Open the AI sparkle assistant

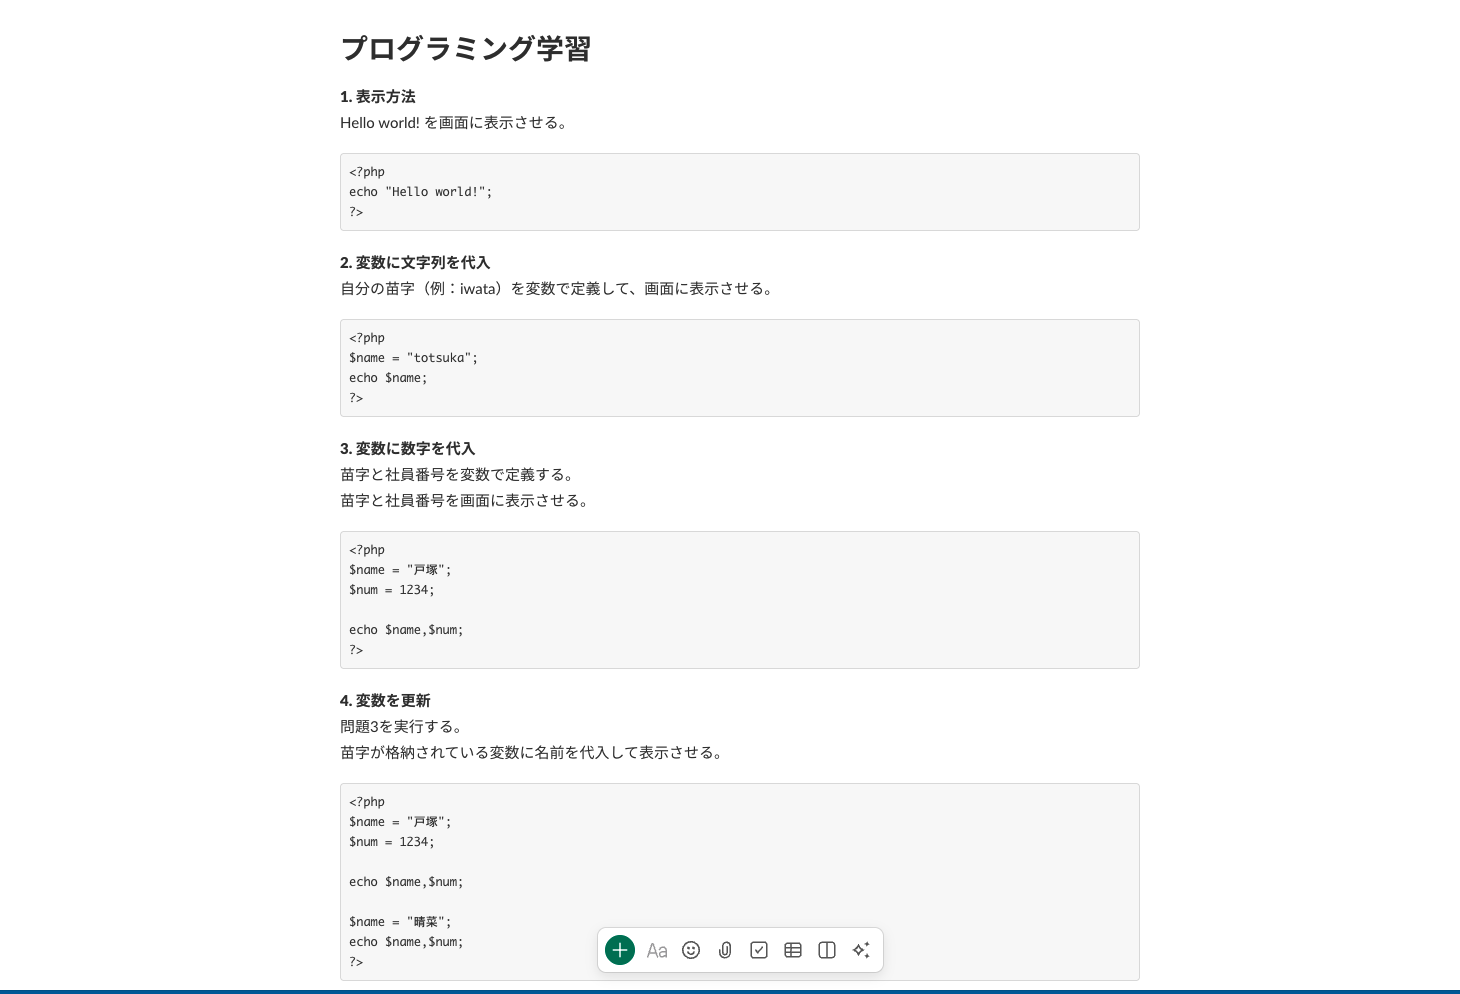pos(861,950)
